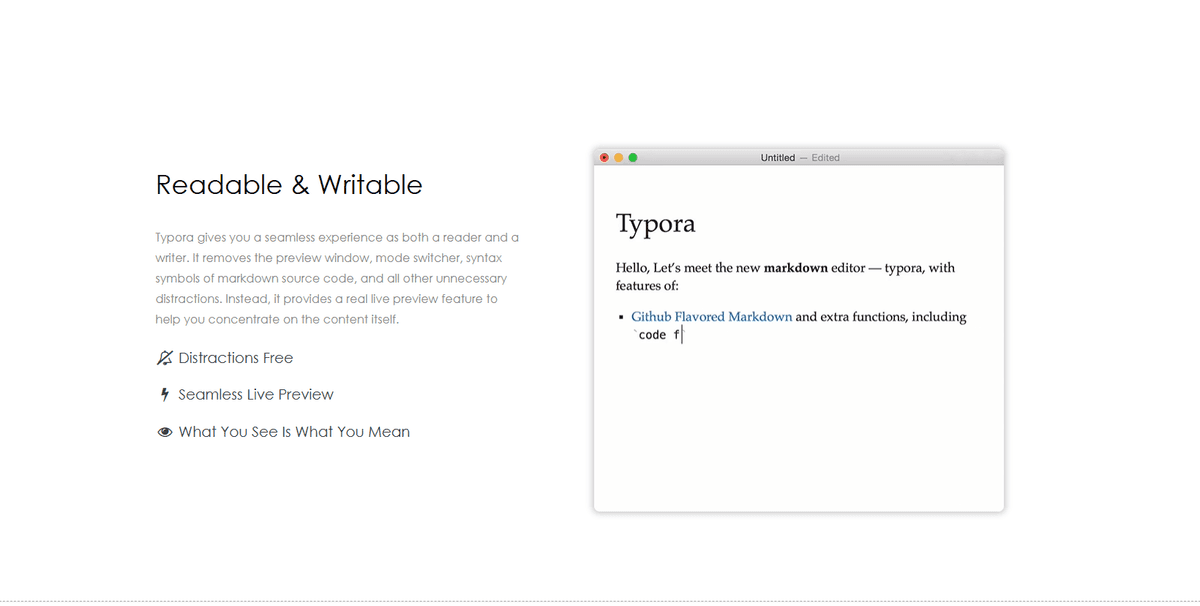Close the Untitled window with red button
Viewport: 1200px width, 606px height.
604,158
